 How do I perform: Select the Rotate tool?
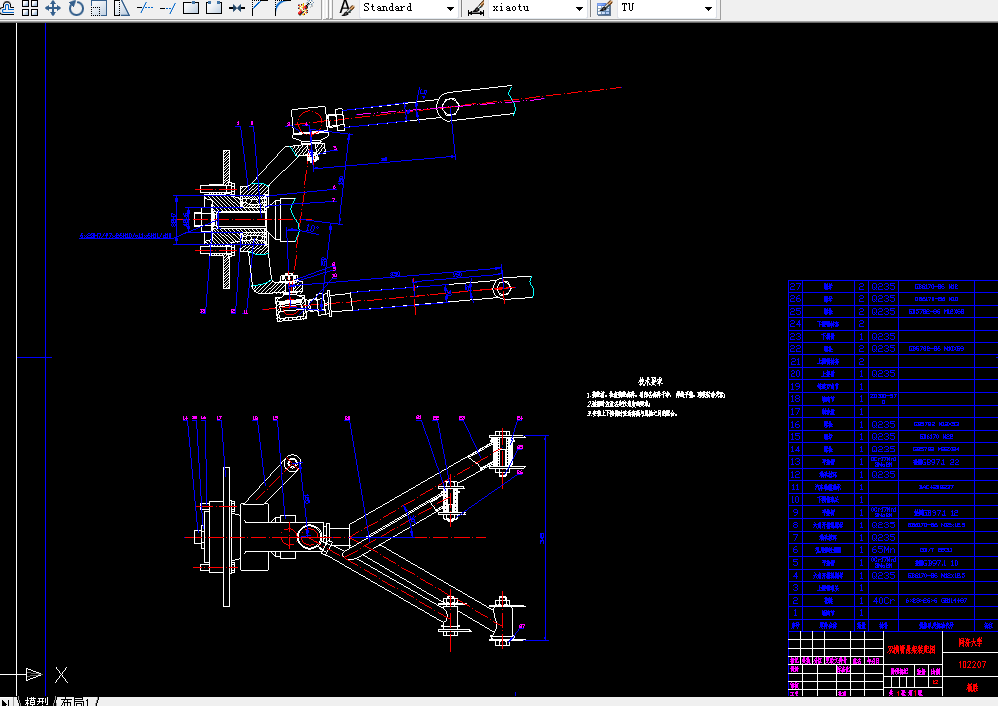click(76, 8)
